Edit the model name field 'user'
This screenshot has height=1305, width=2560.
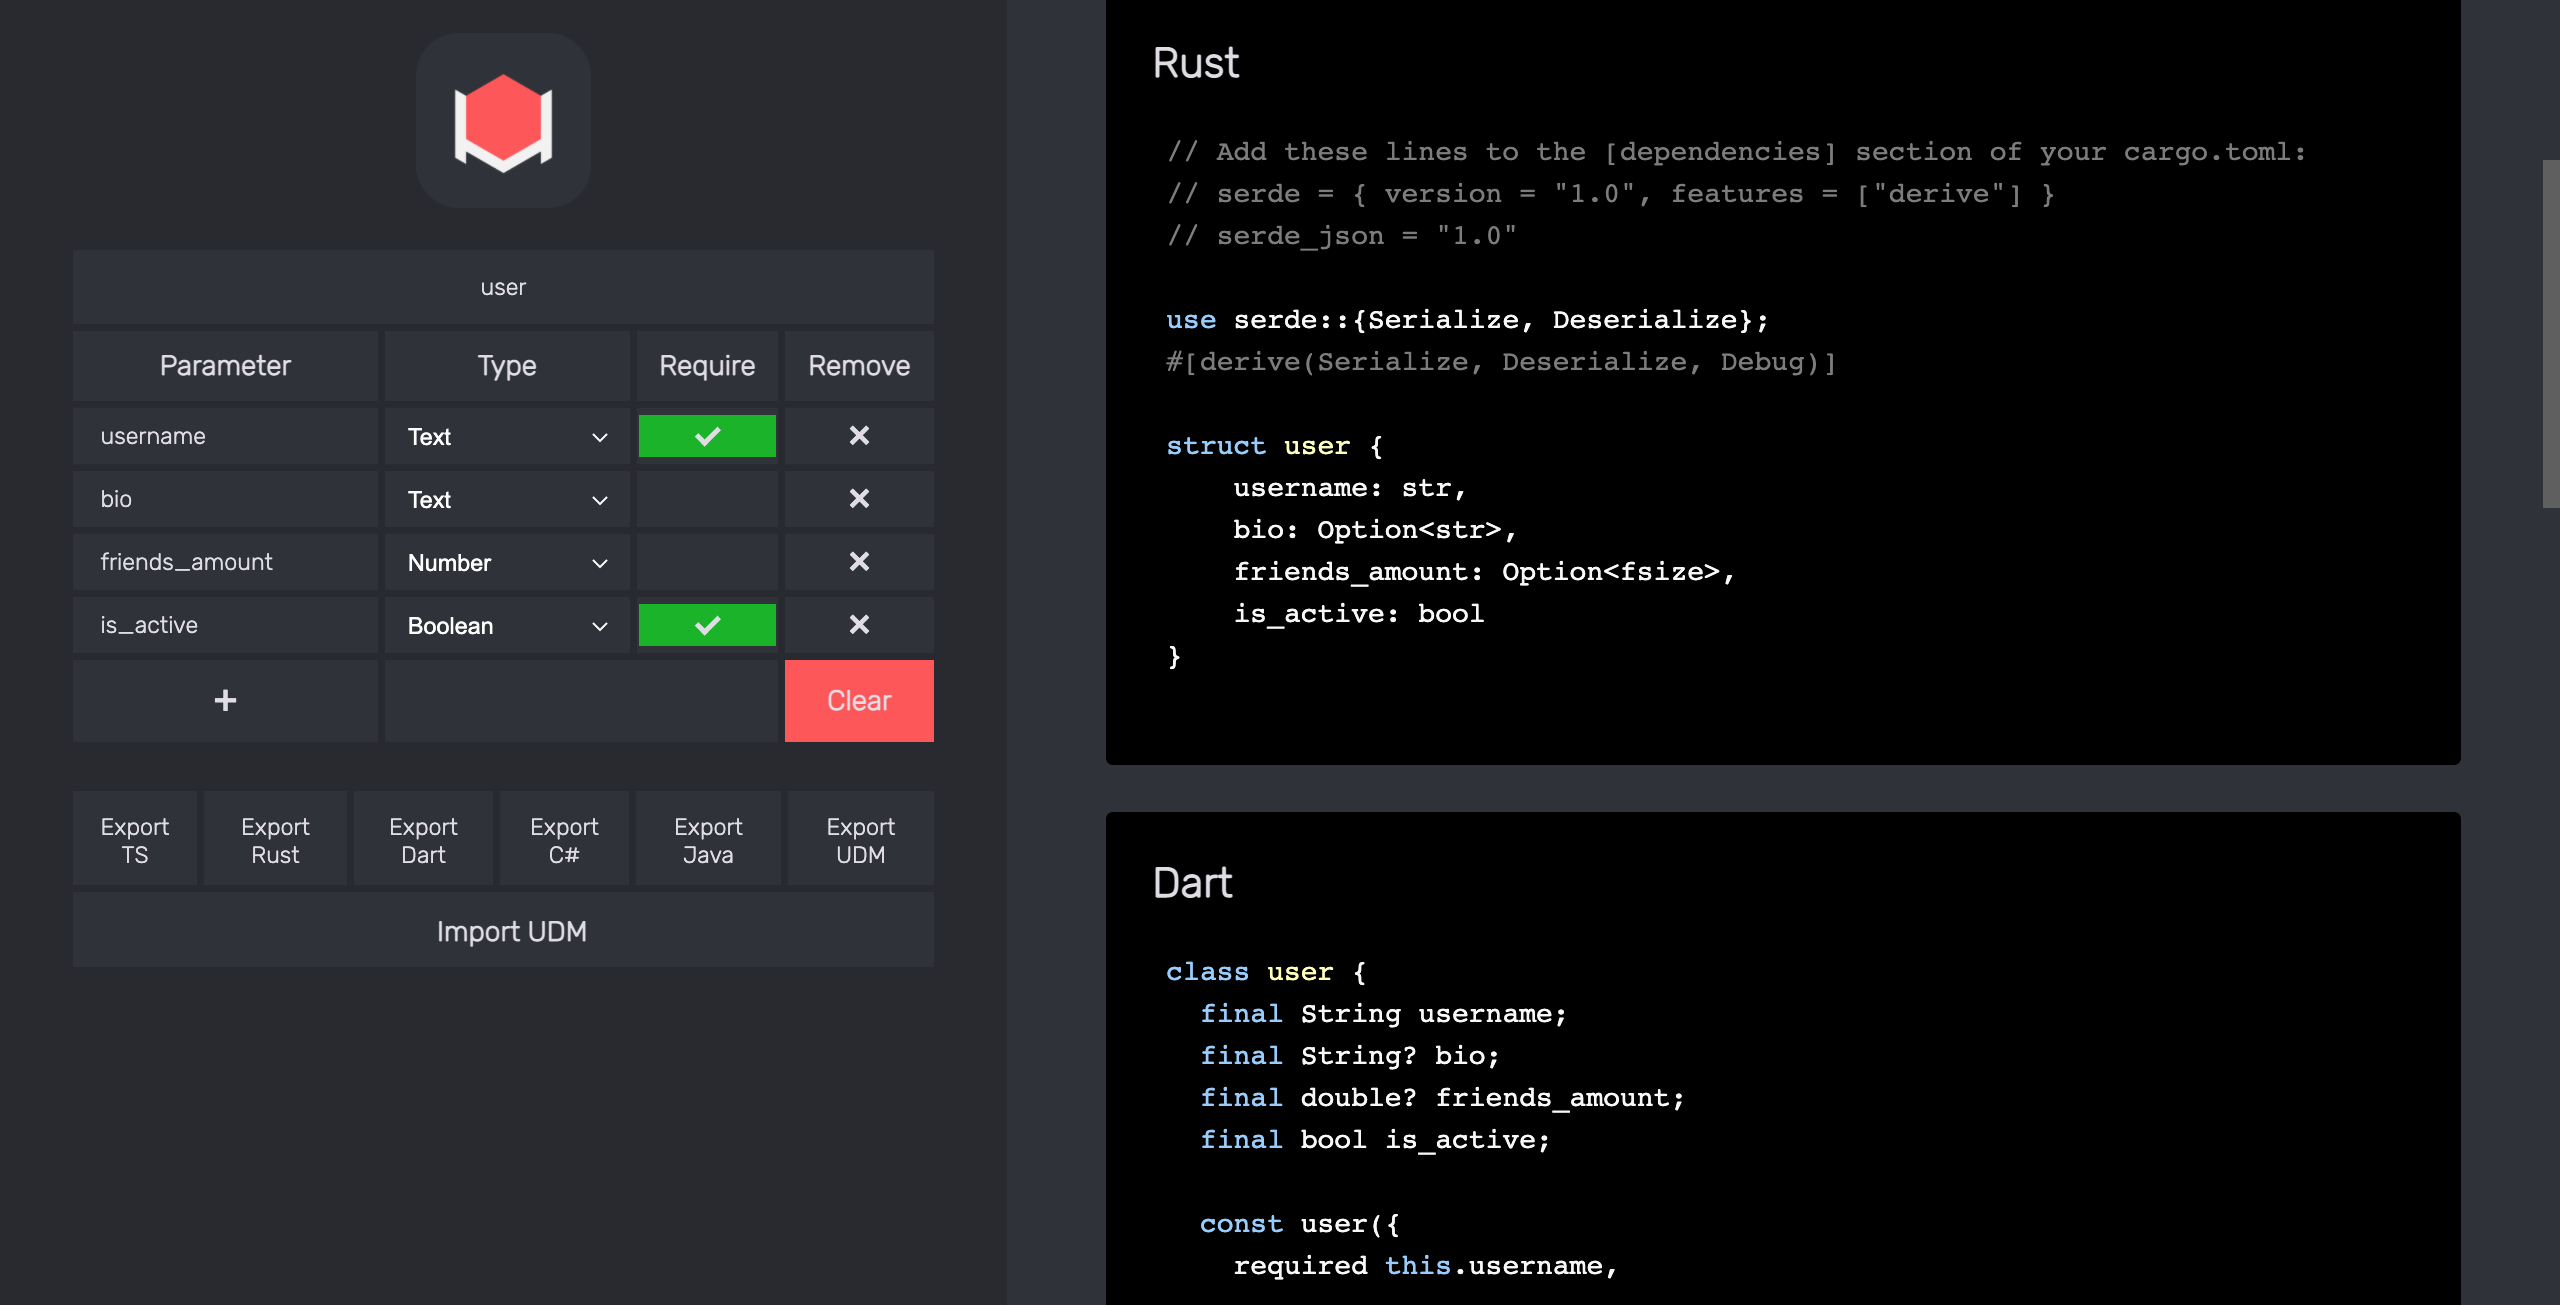point(503,288)
